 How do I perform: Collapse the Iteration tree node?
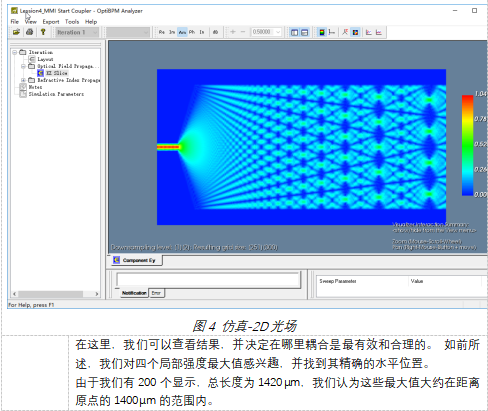click(15, 52)
